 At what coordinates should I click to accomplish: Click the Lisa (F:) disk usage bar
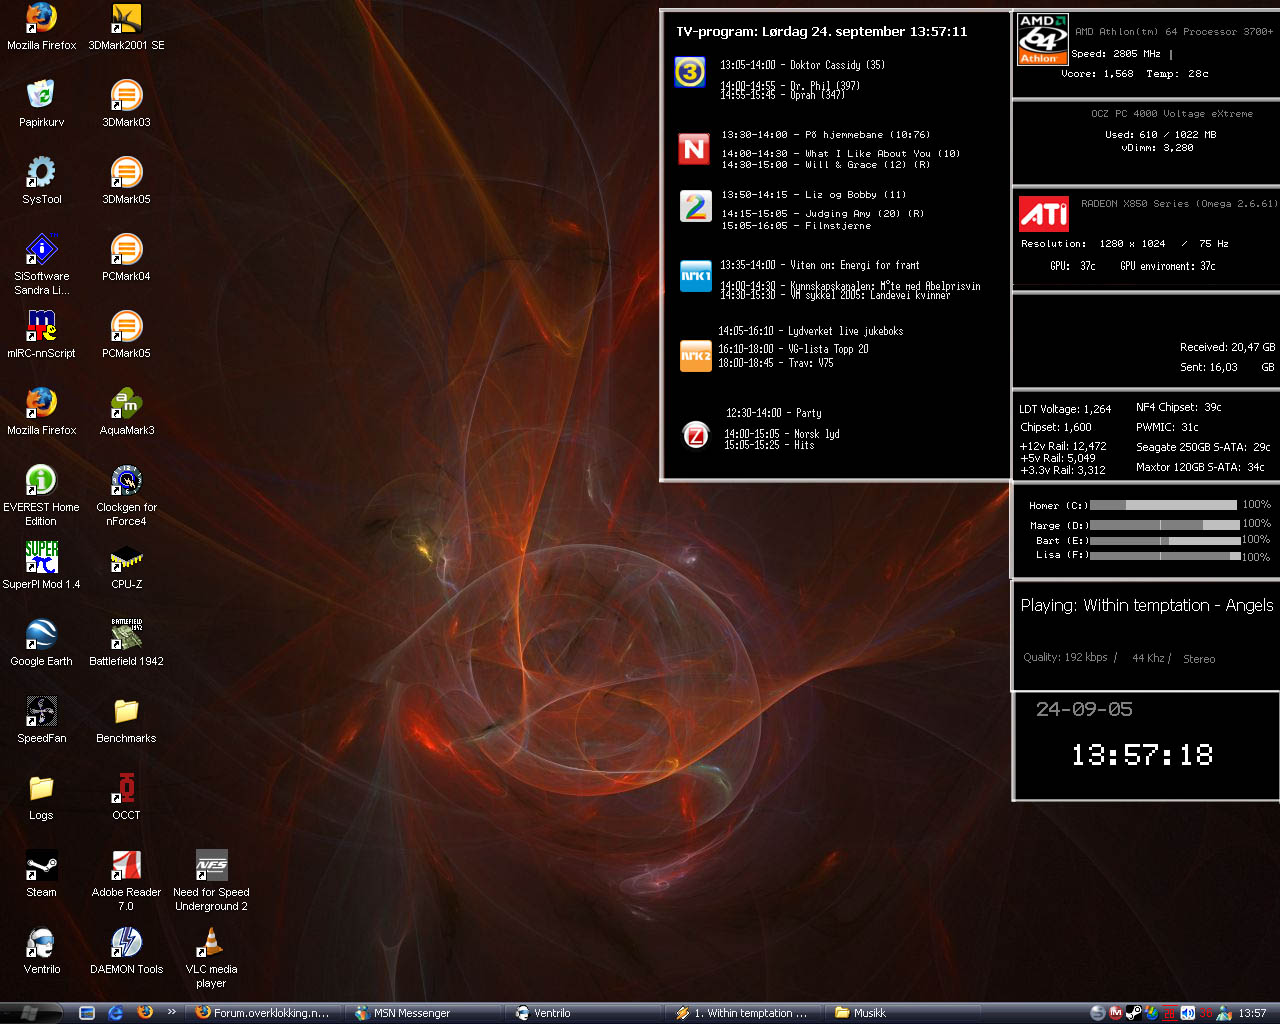coord(1165,555)
